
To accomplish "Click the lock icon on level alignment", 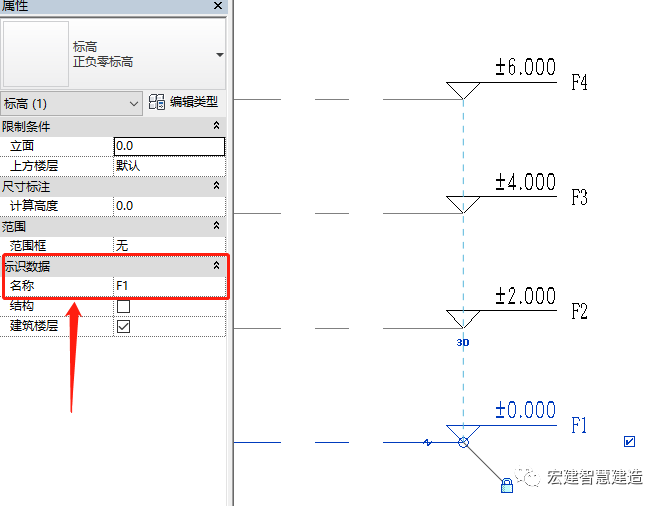I will click(507, 485).
